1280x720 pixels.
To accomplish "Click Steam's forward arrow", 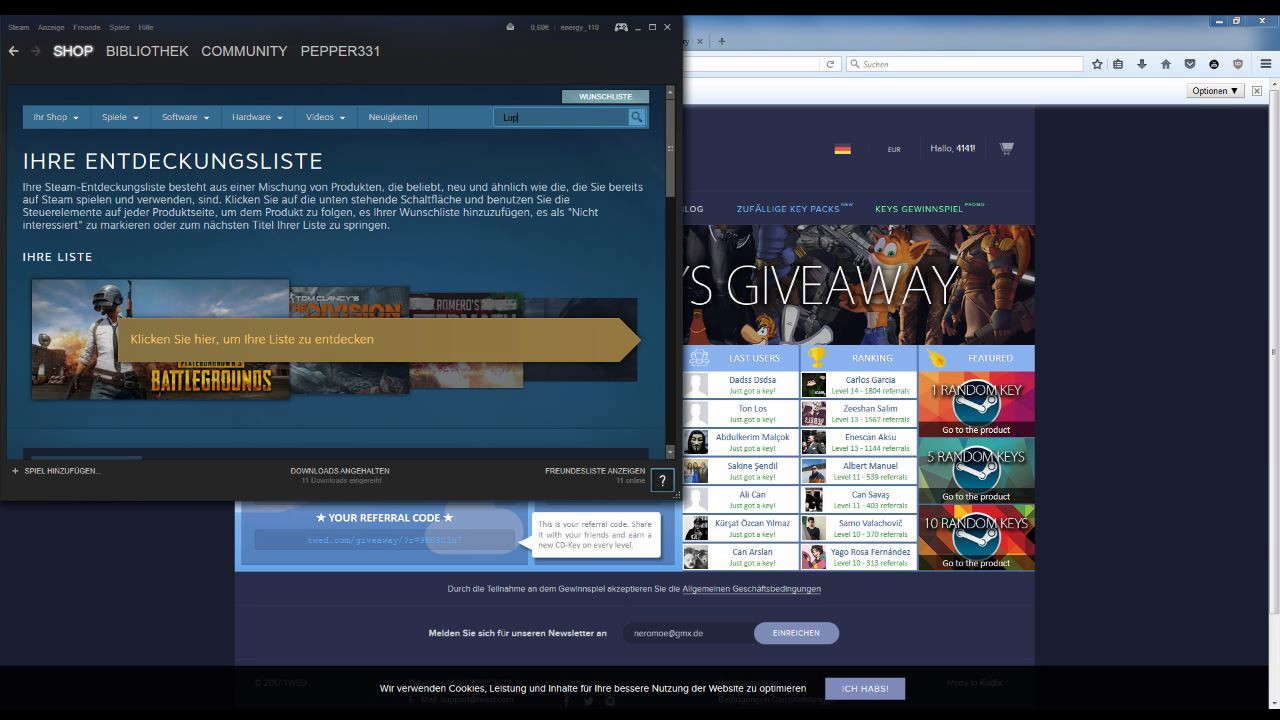I will [36, 51].
